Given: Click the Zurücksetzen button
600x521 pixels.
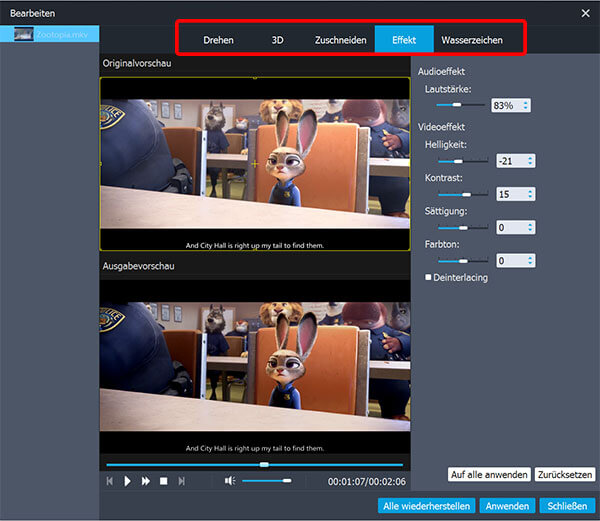Looking at the screenshot, I should pyautogui.click(x=565, y=474).
